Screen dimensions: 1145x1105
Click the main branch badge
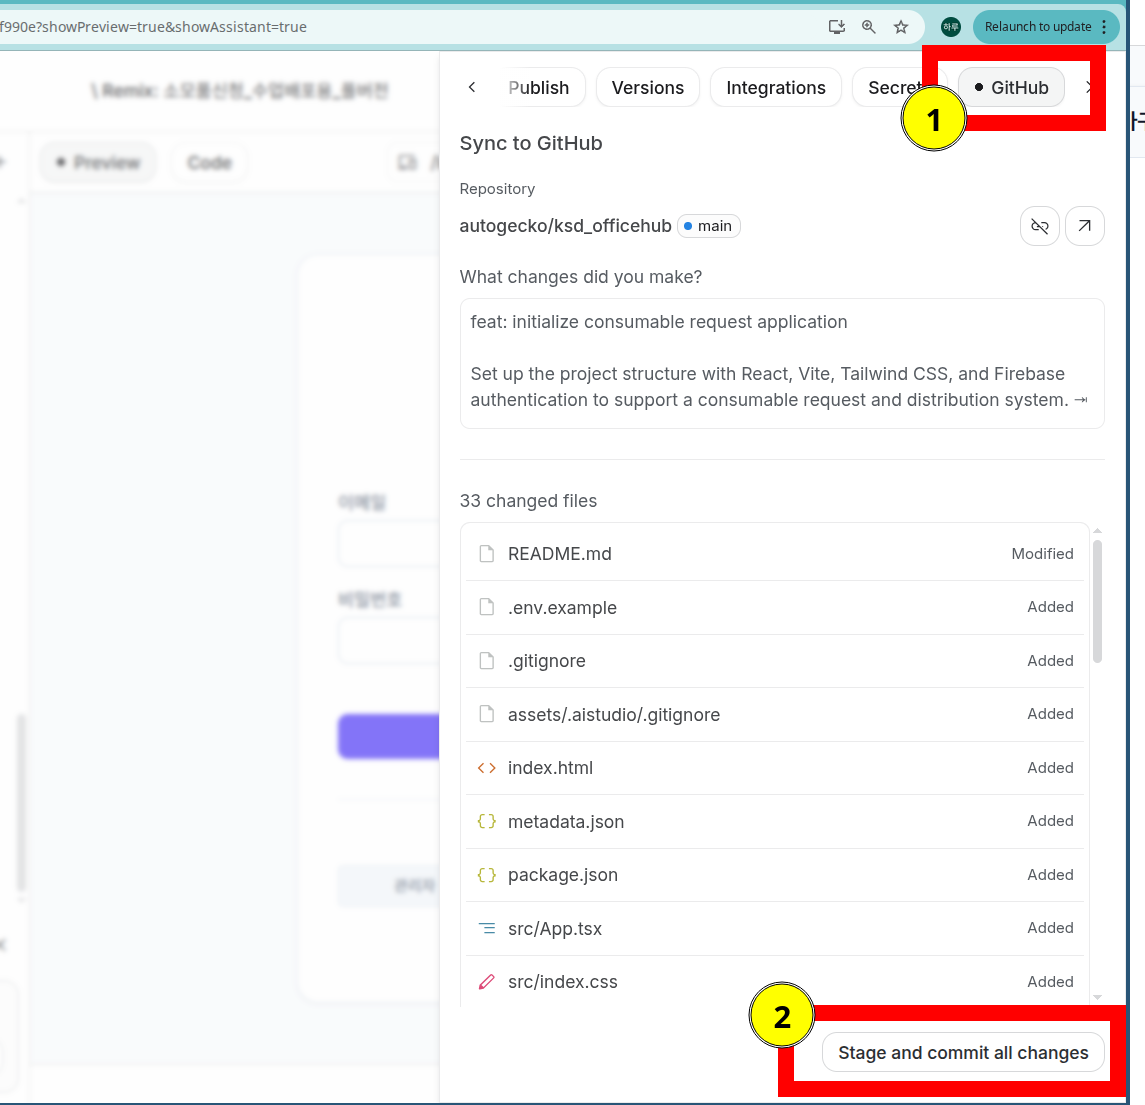point(708,226)
